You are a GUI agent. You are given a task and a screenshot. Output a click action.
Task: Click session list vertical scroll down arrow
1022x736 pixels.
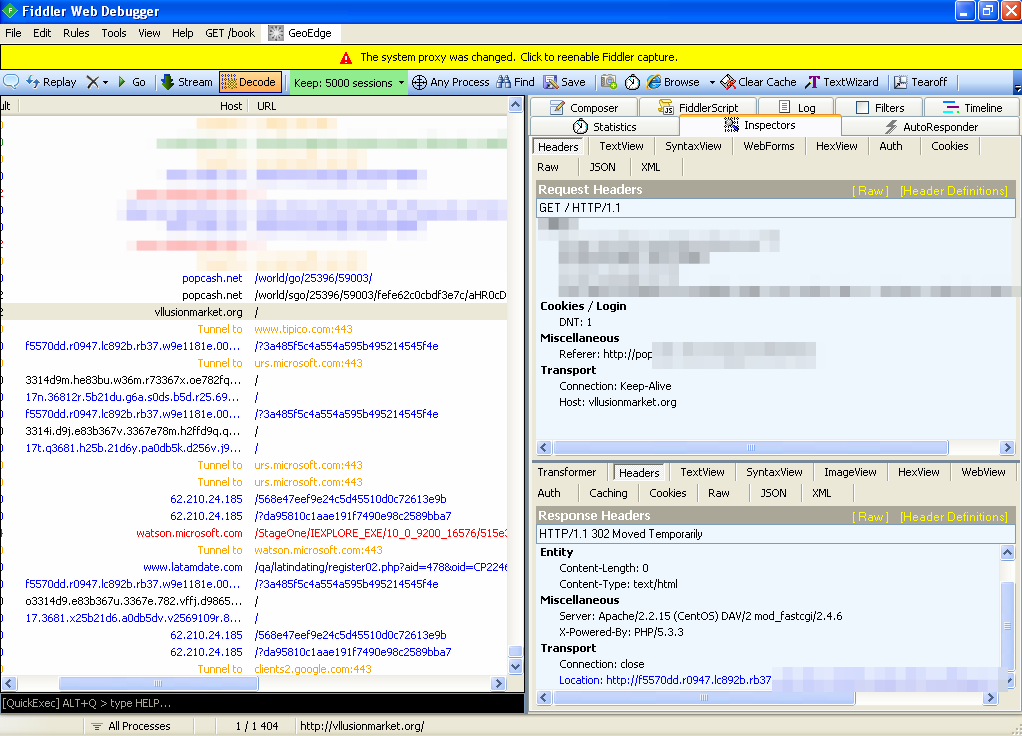coord(515,666)
